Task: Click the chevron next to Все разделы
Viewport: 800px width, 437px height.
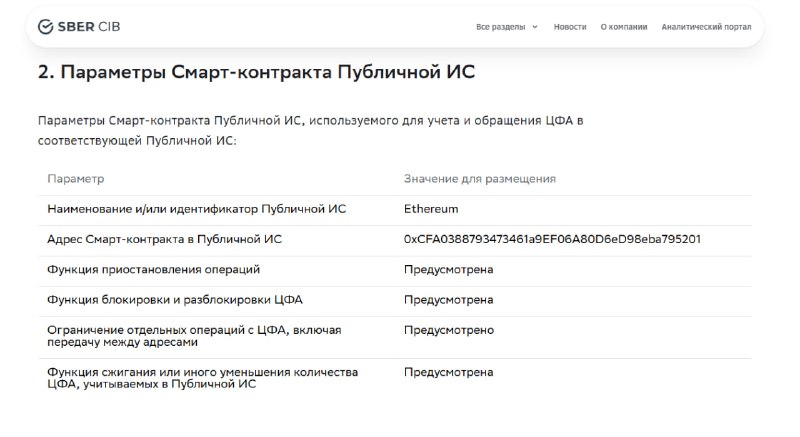Action: [535, 27]
